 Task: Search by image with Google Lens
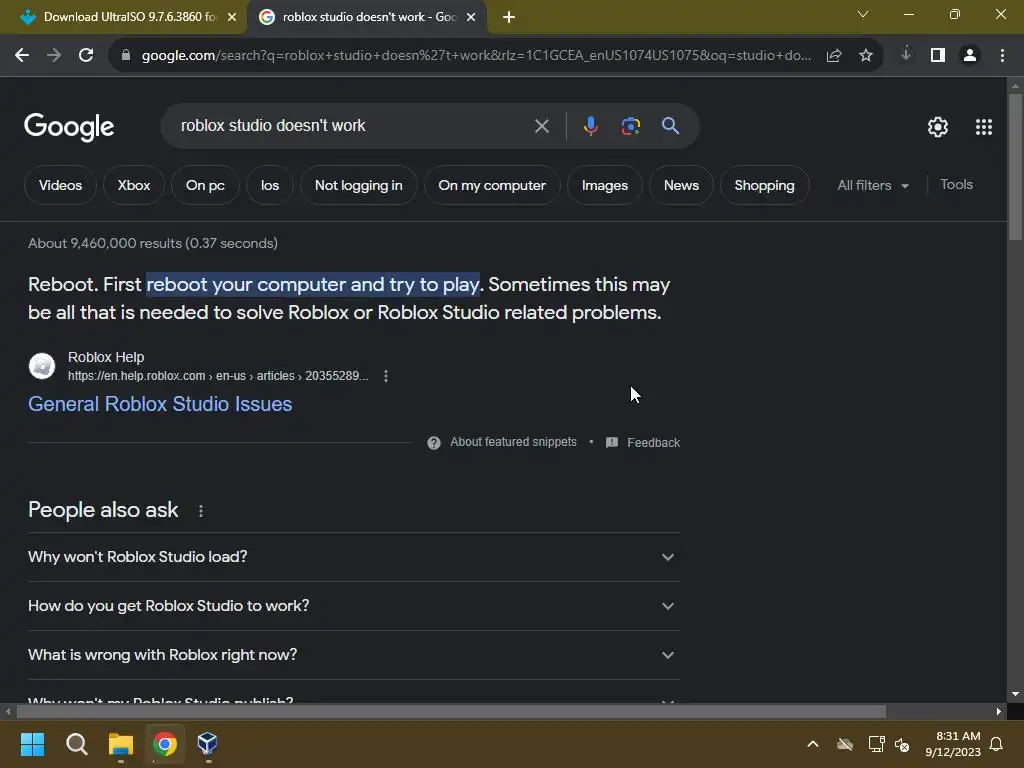pyautogui.click(x=630, y=126)
